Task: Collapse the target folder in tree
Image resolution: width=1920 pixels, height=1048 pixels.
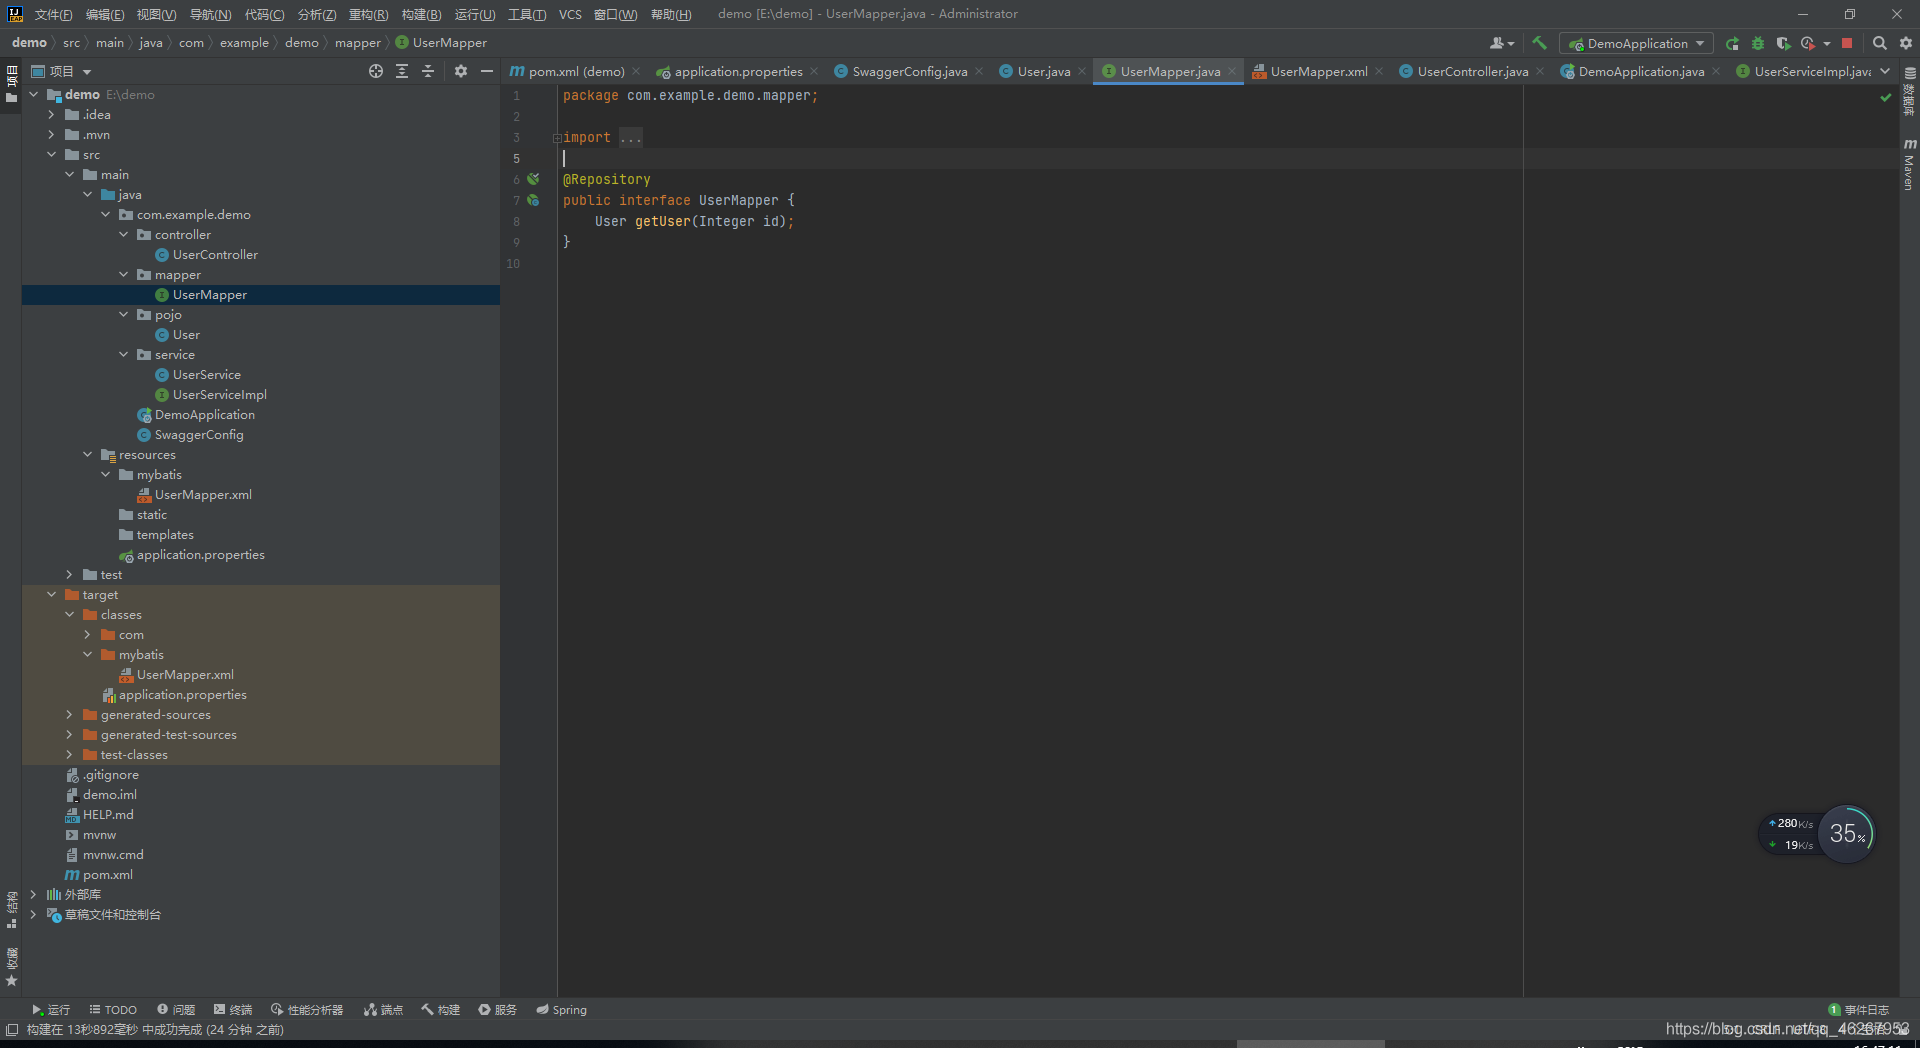Action: [x=51, y=595]
